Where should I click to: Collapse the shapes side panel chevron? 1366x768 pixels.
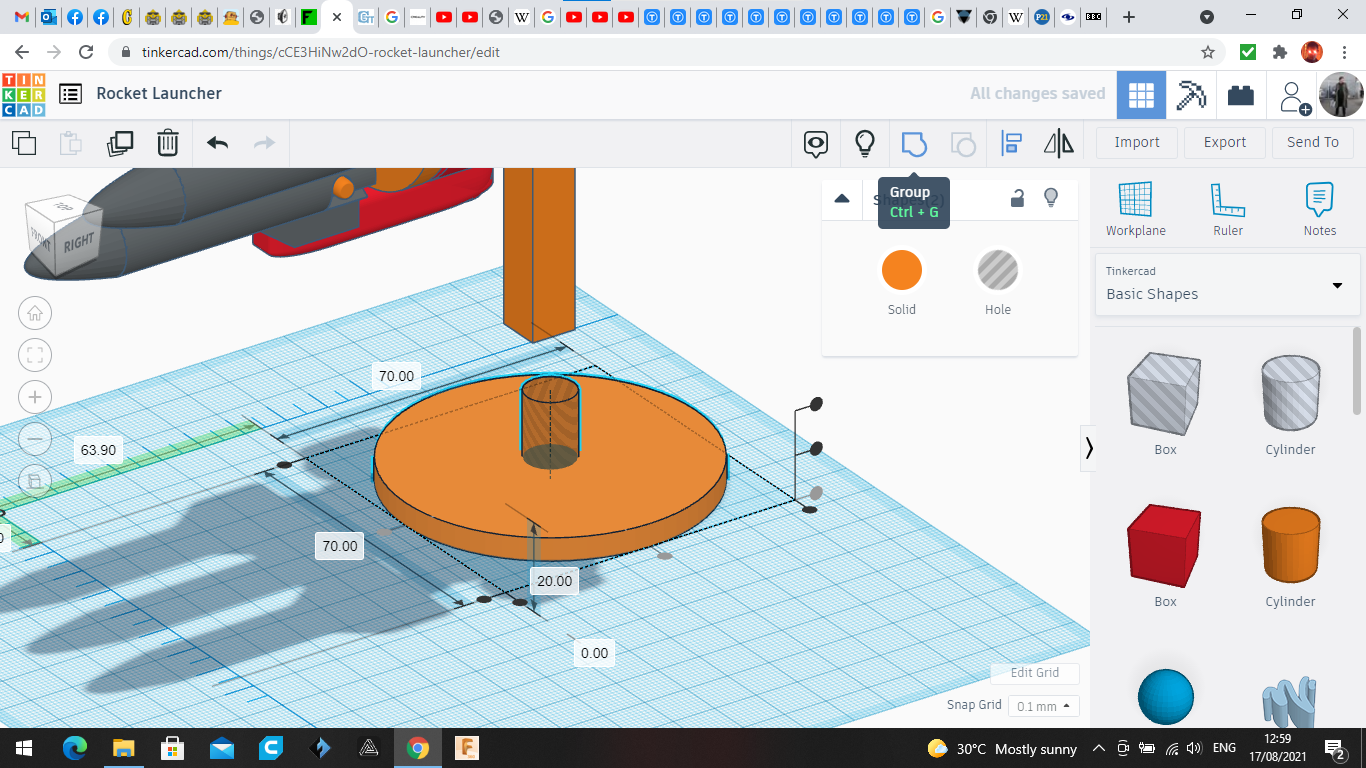(1089, 448)
